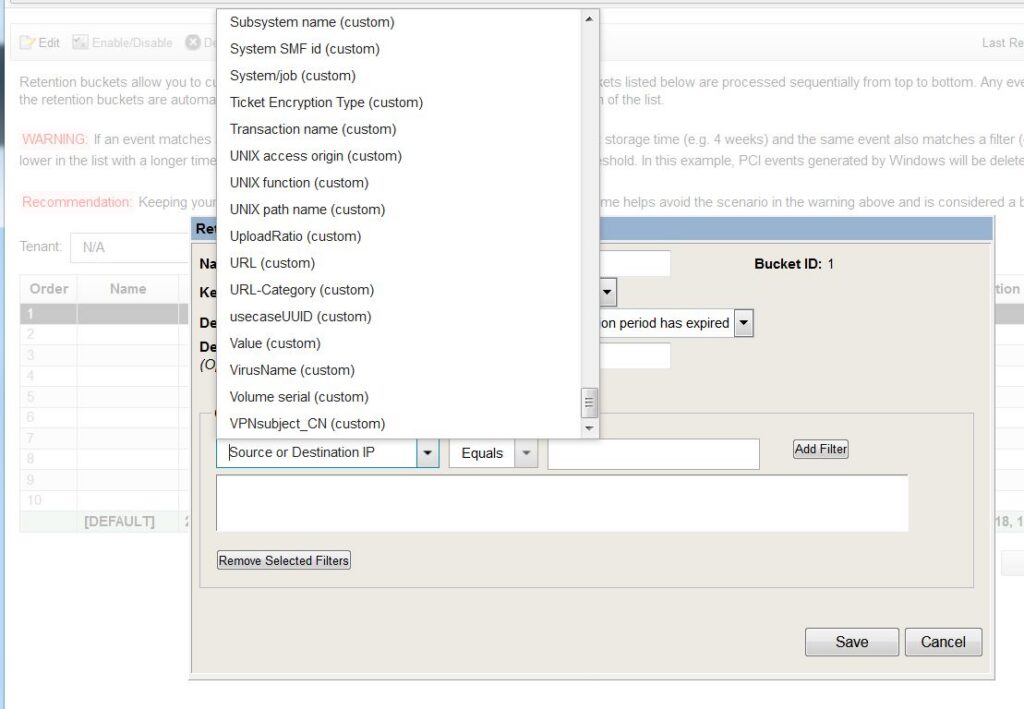
Task: Click the dropdown list scrollbar thumb
Action: tap(589, 402)
